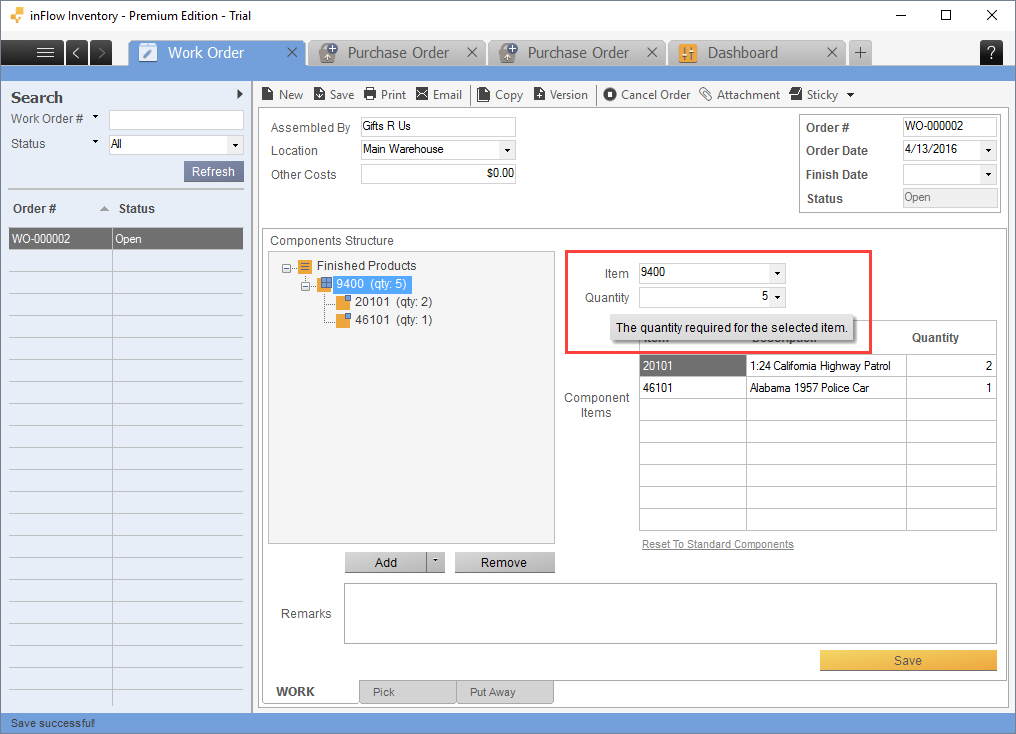Image resolution: width=1016 pixels, height=734 pixels.
Task: Open help with the question mark icon
Action: (x=991, y=52)
